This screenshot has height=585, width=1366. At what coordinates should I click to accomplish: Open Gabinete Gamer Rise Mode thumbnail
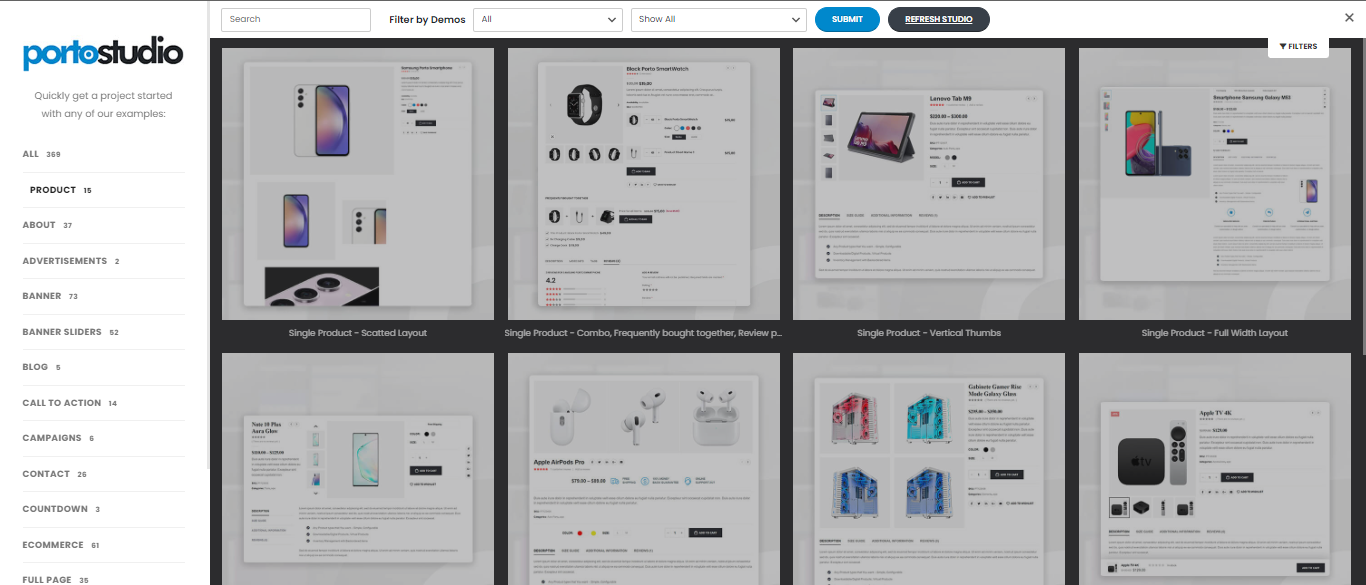(x=929, y=469)
